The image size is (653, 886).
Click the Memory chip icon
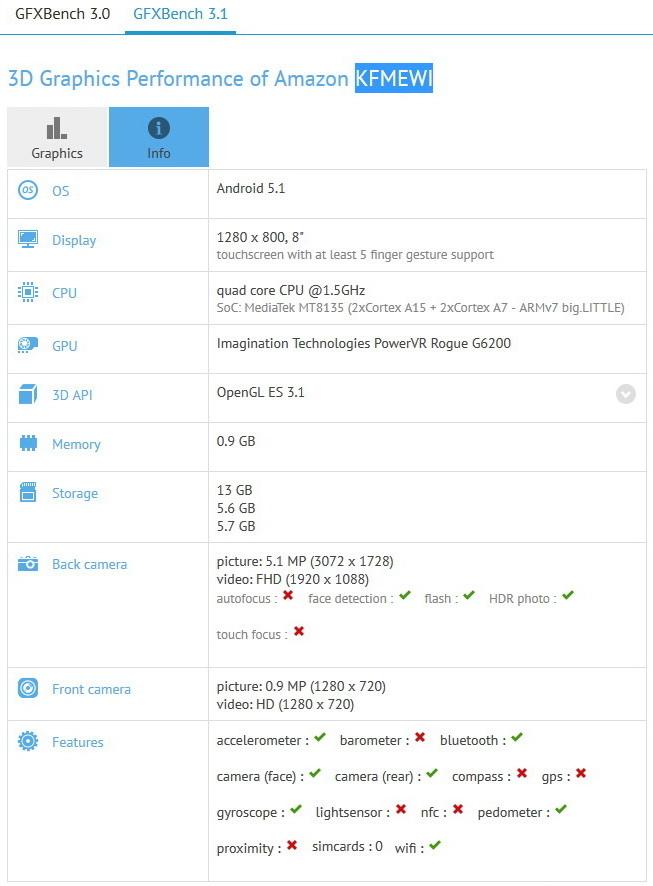click(x=28, y=443)
